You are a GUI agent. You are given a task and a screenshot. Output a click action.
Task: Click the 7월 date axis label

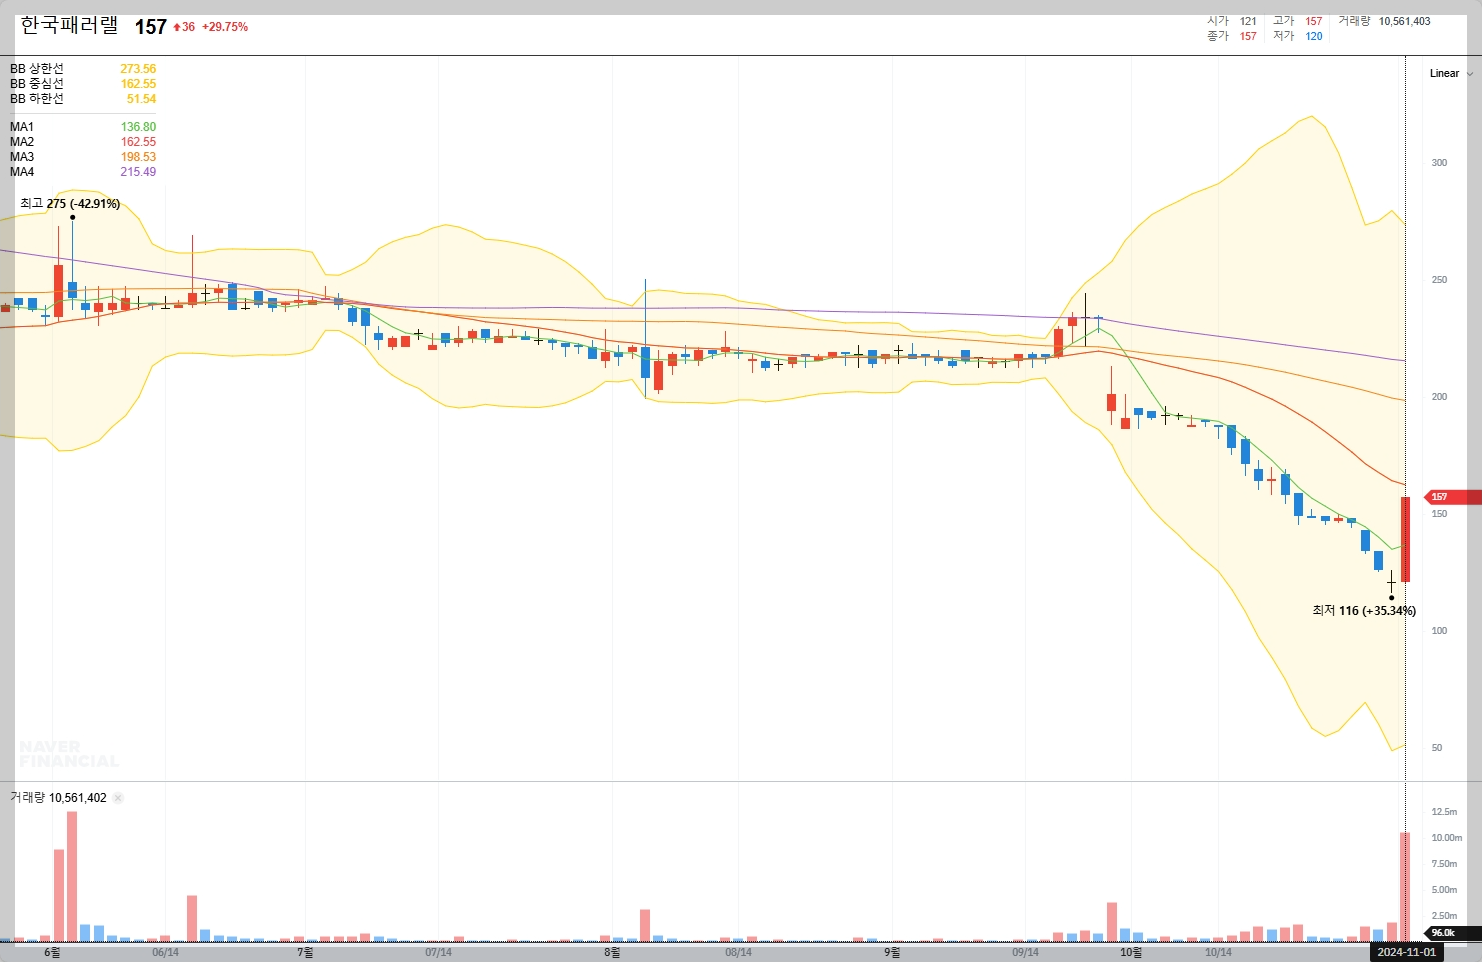[x=305, y=952]
